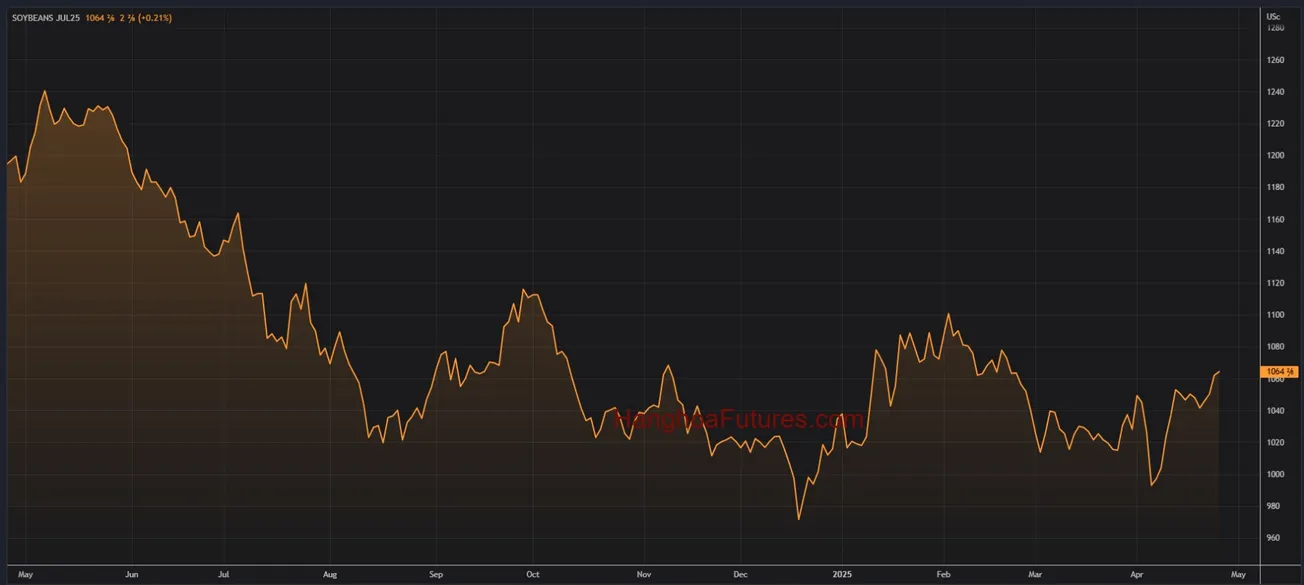Click the HanghoaFutures.com watermark
The image size is (1304, 585).
pos(739,420)
